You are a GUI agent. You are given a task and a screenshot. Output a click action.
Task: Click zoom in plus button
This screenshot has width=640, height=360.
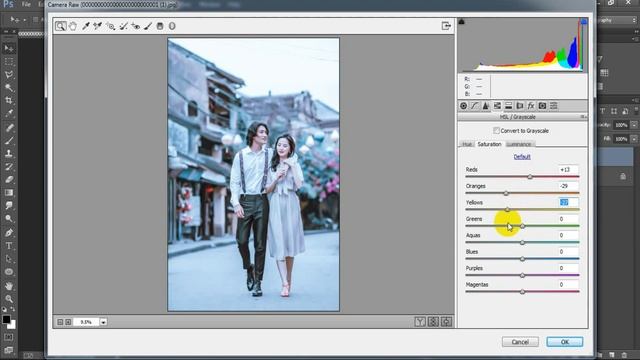click(68, 322)
